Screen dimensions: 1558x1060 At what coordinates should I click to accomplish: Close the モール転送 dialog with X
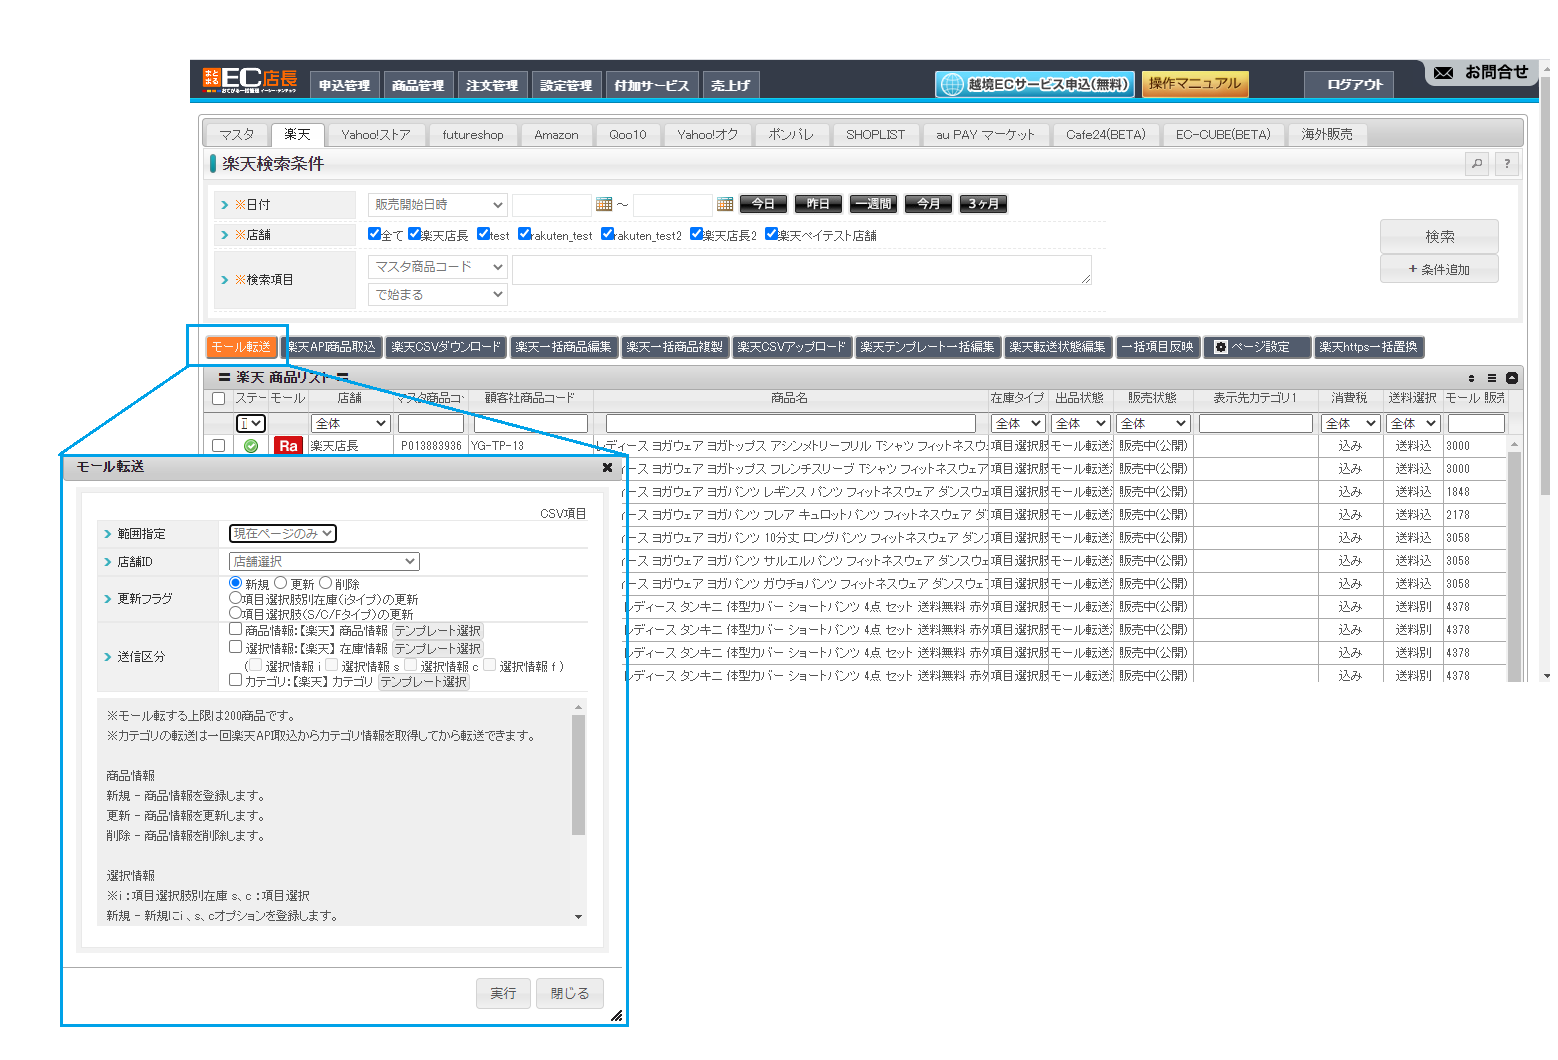[607, 467]
